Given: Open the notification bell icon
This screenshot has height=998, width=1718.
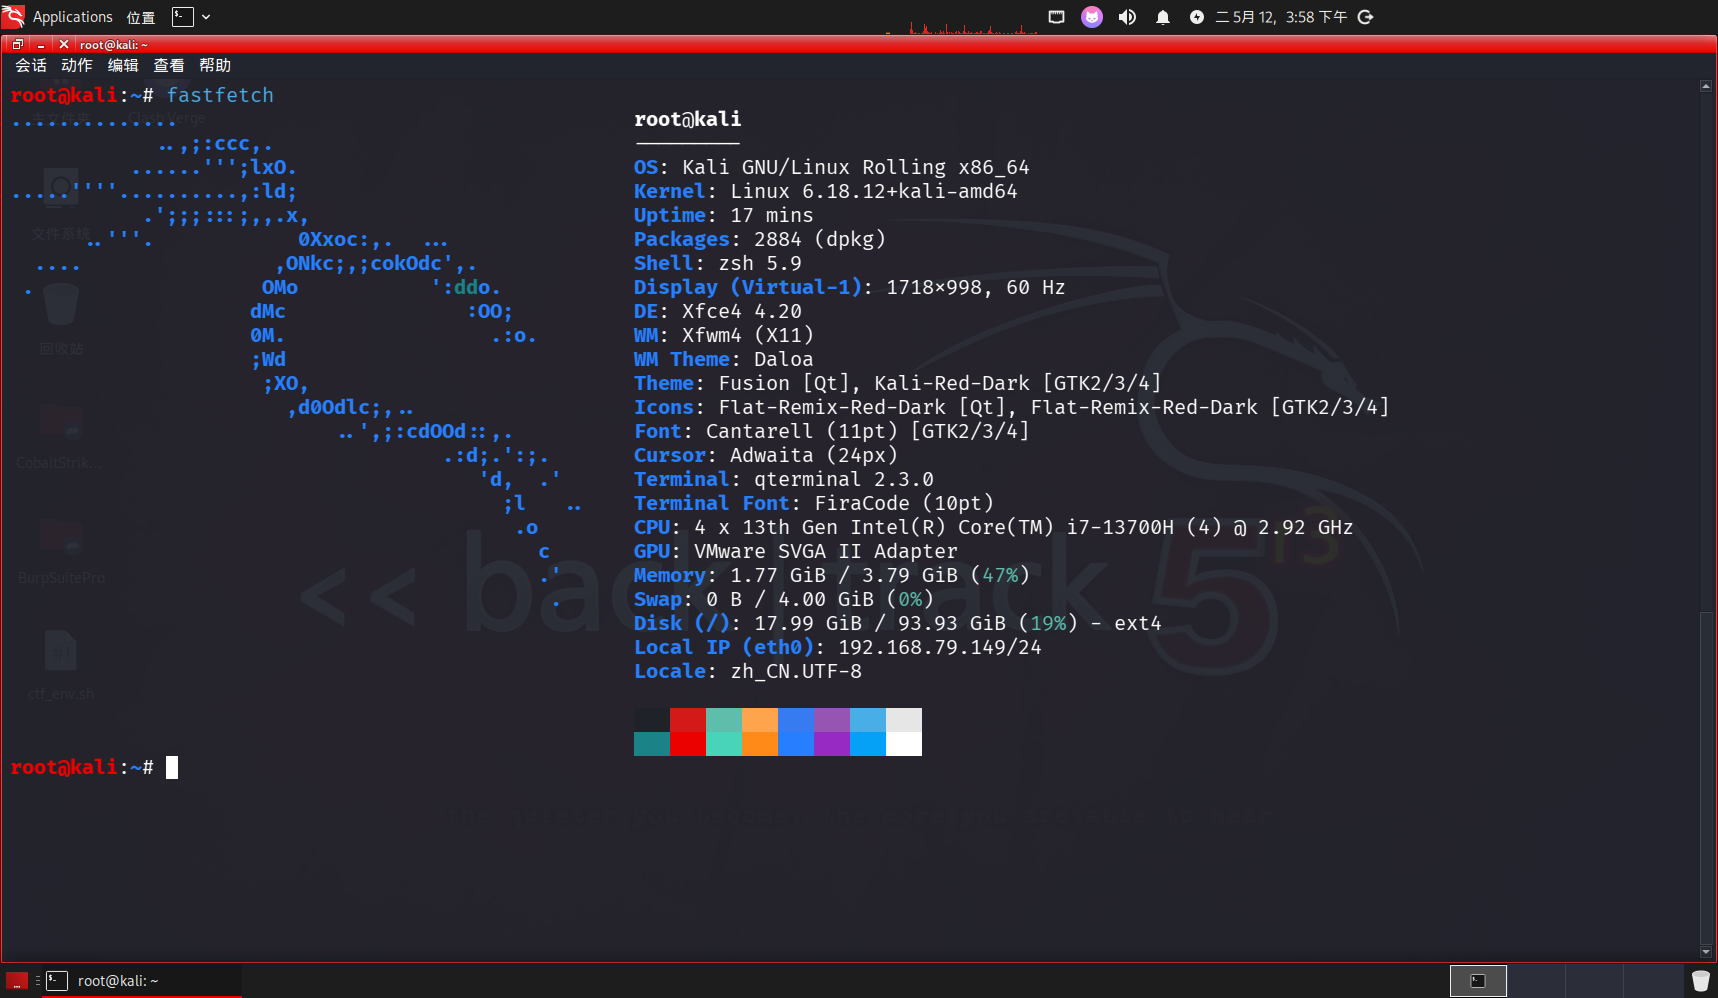Looking at the screenshot, I should point(1162,17).
